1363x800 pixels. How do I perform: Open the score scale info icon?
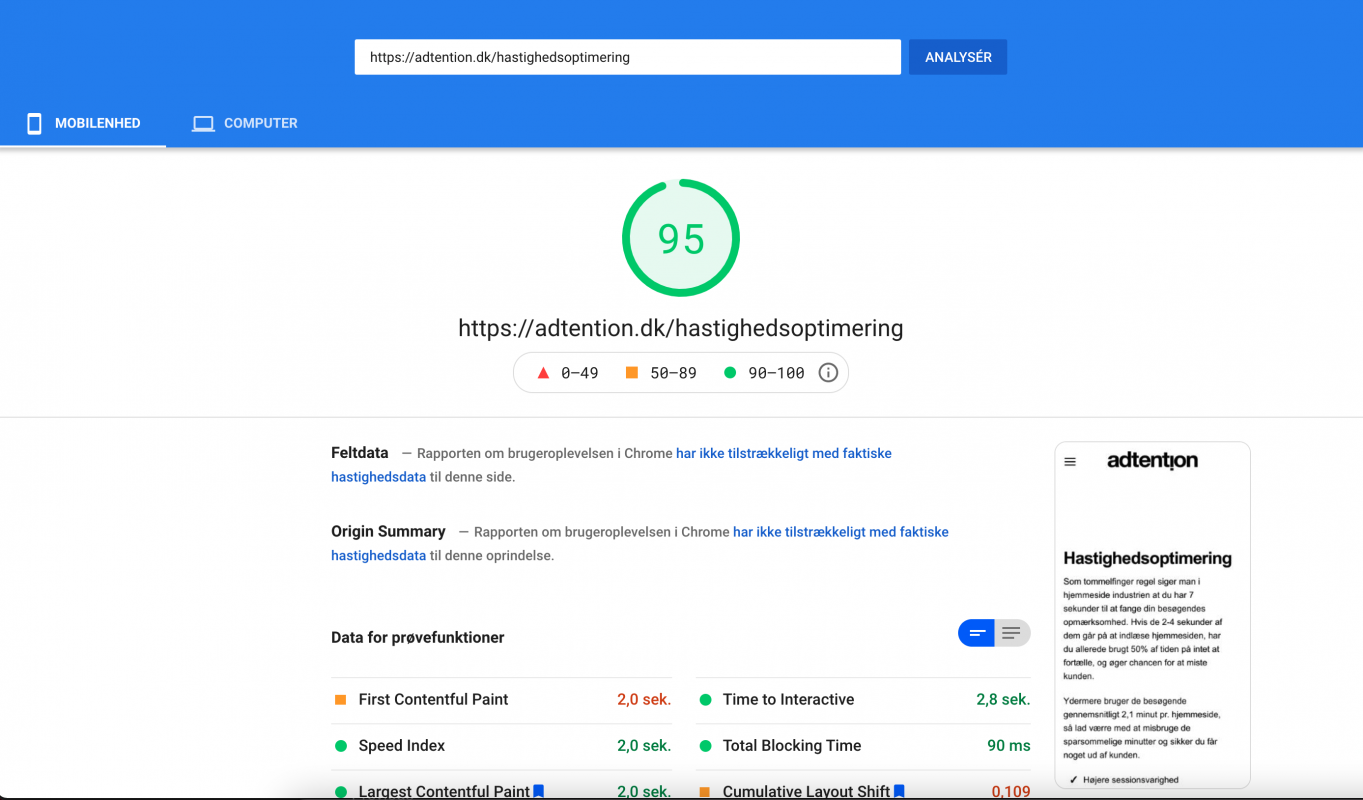pos(828,373)
